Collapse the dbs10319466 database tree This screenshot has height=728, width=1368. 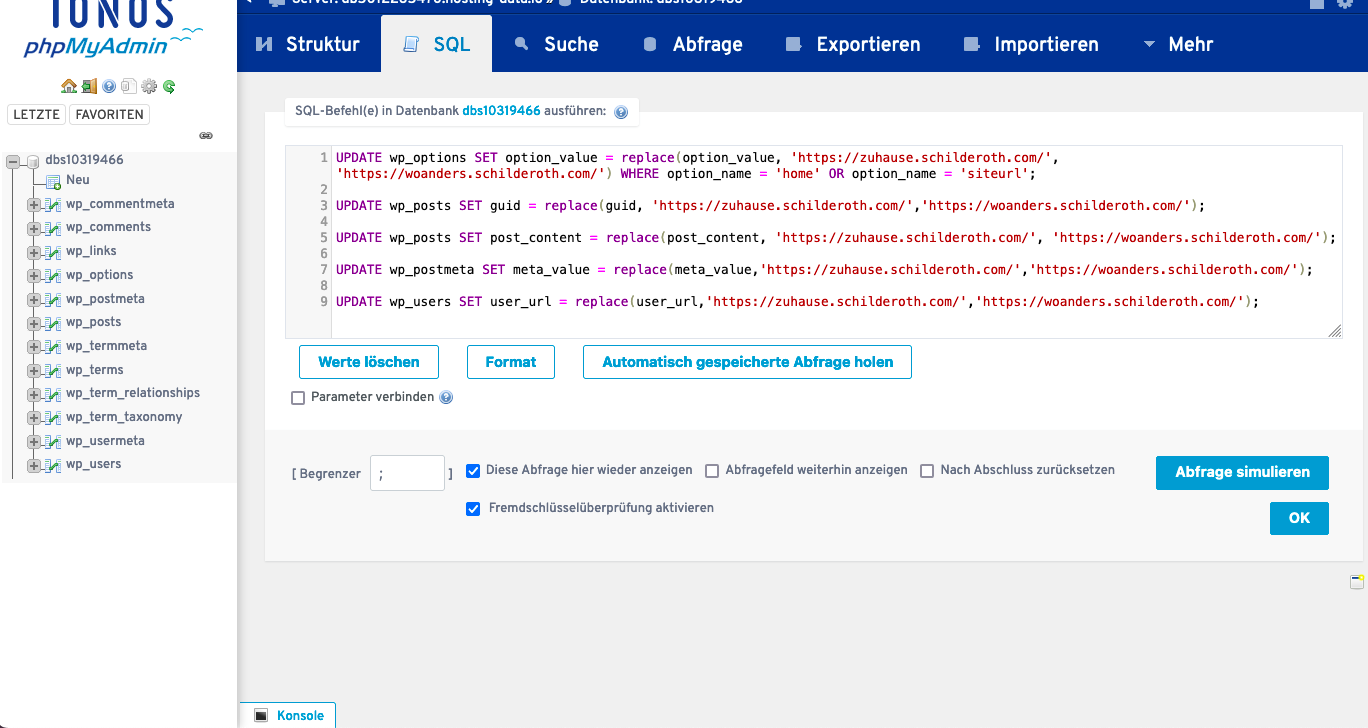tap(14, 161)
